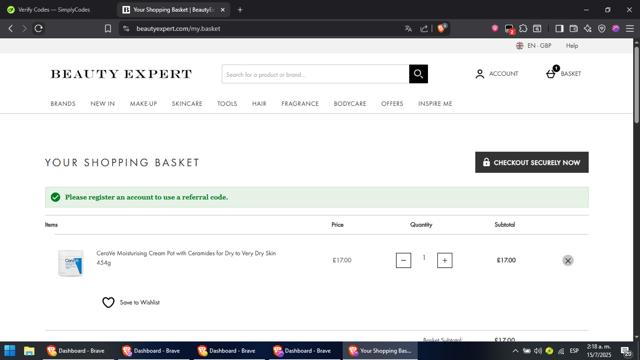Open the OFFERS menu

coord(392,104)
